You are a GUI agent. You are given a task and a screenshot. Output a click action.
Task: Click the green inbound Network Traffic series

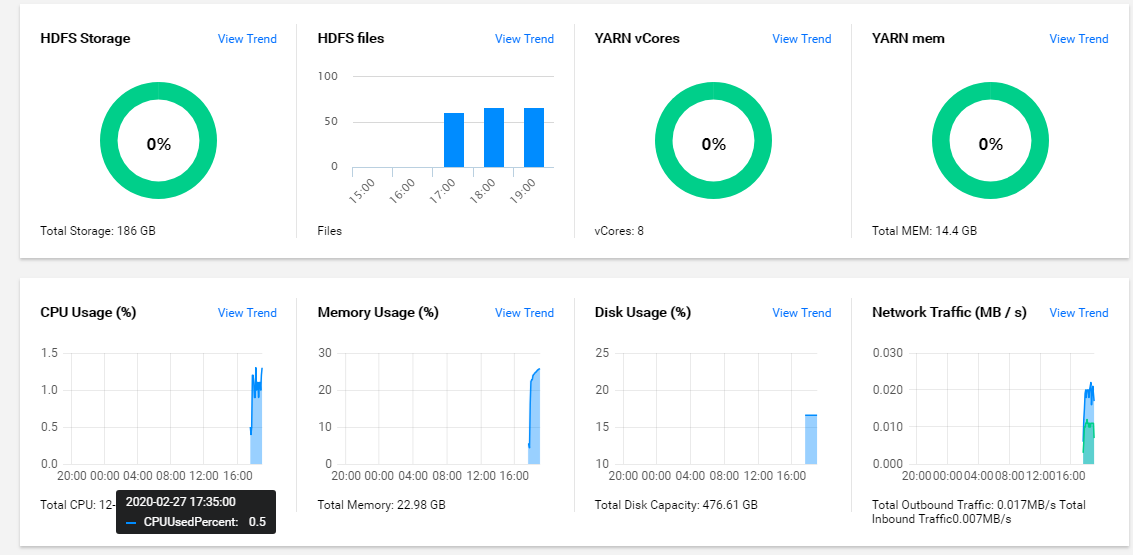[1088, 444]
